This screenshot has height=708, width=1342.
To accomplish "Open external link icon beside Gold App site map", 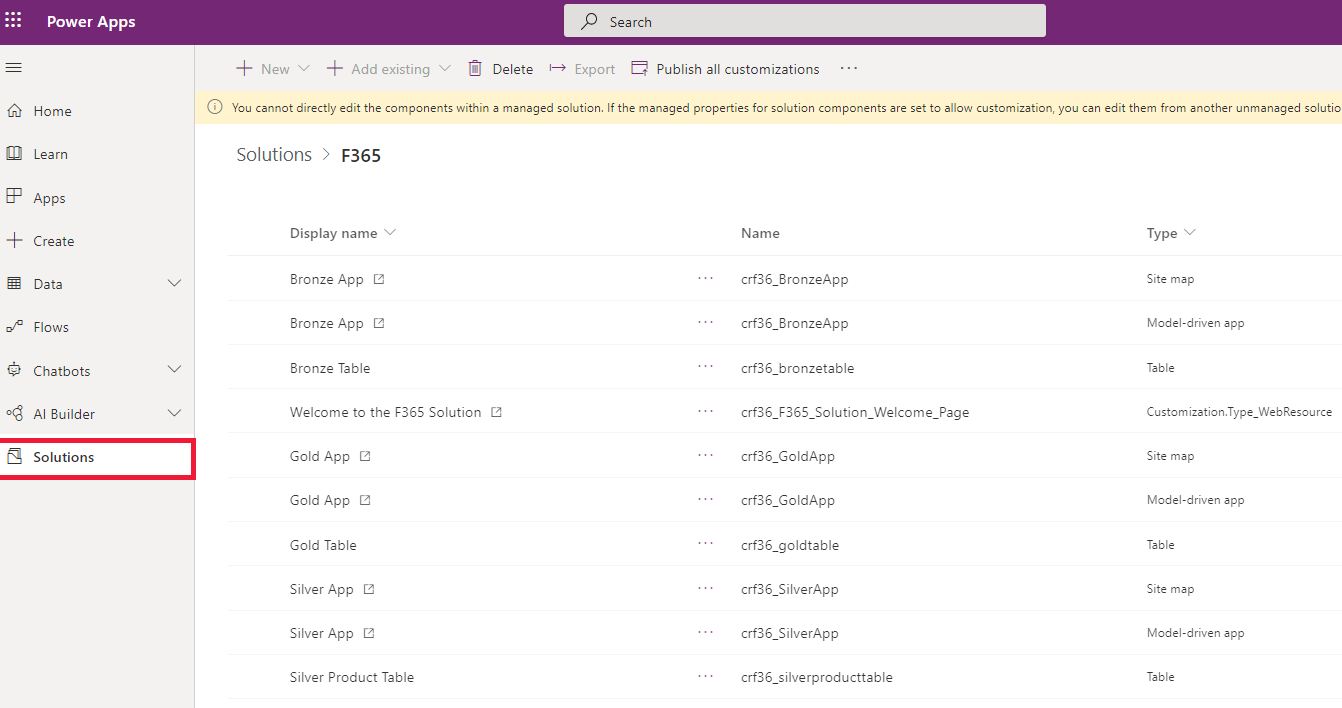I will [365, 456].
